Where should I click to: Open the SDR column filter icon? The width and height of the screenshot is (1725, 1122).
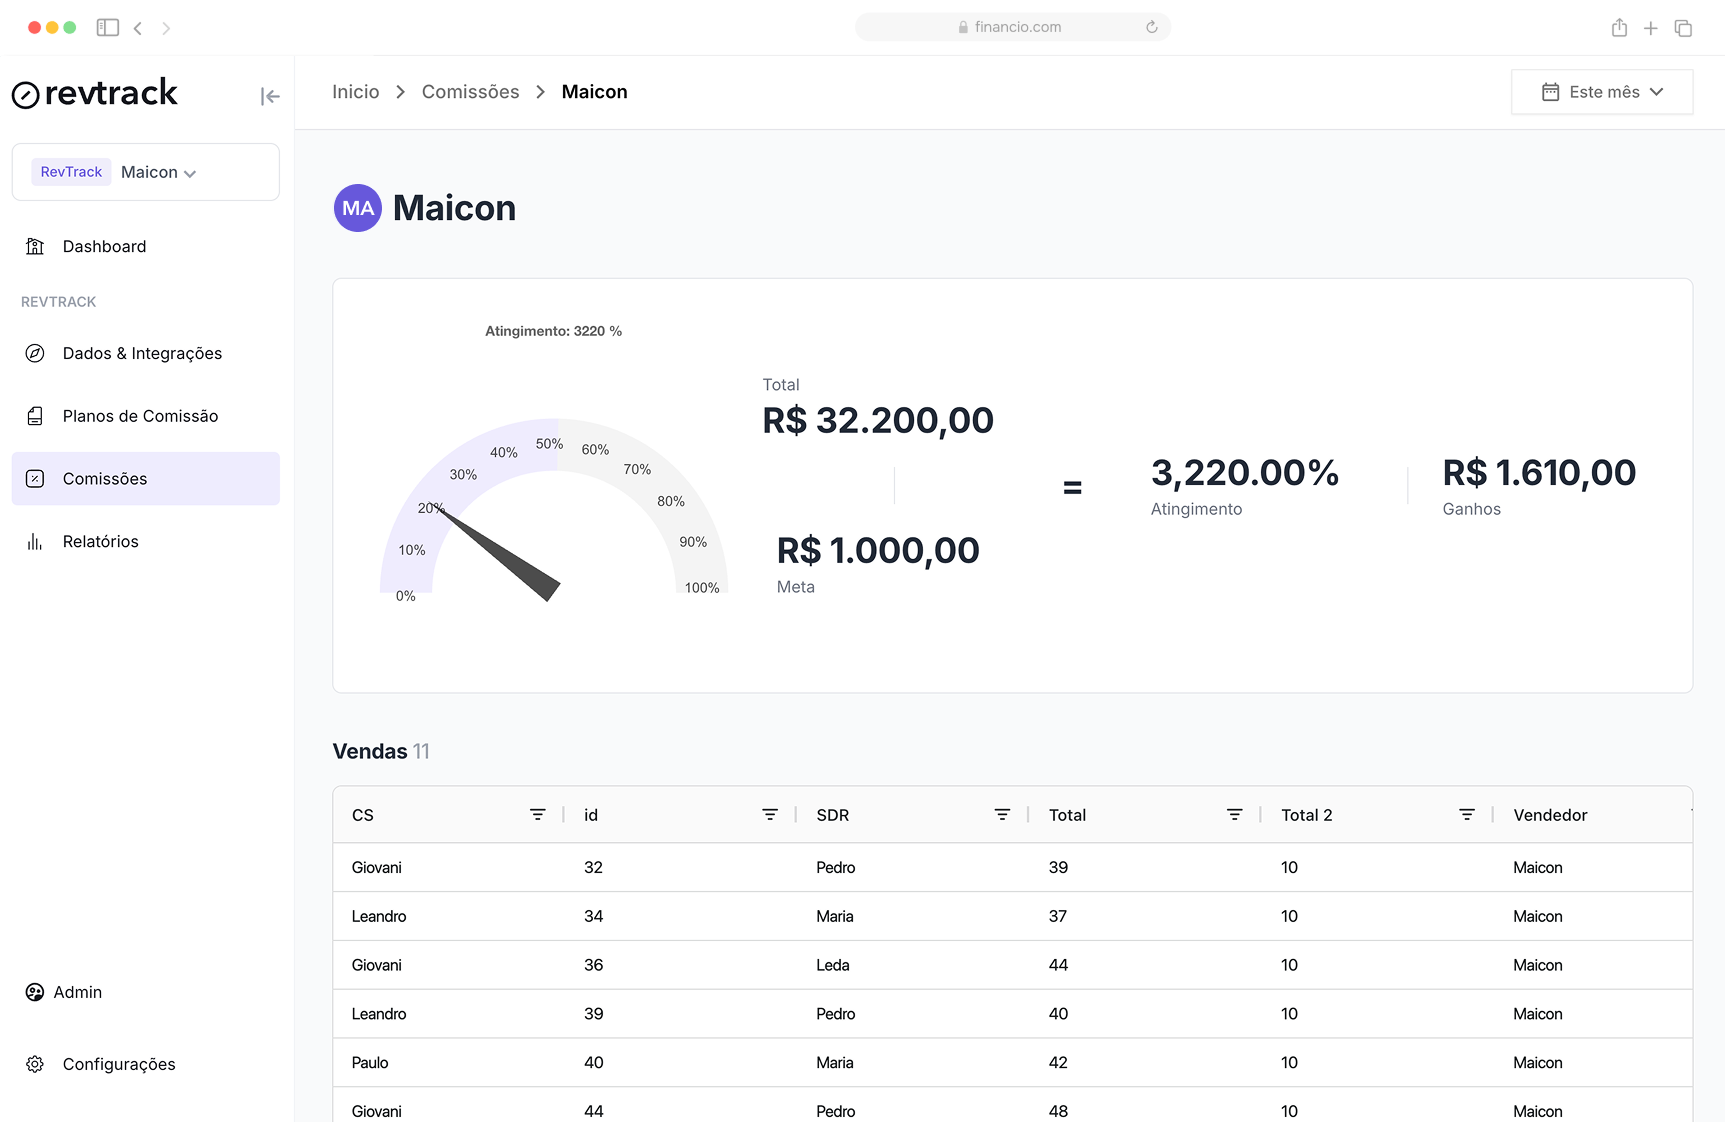click(x=1002, y=815)
